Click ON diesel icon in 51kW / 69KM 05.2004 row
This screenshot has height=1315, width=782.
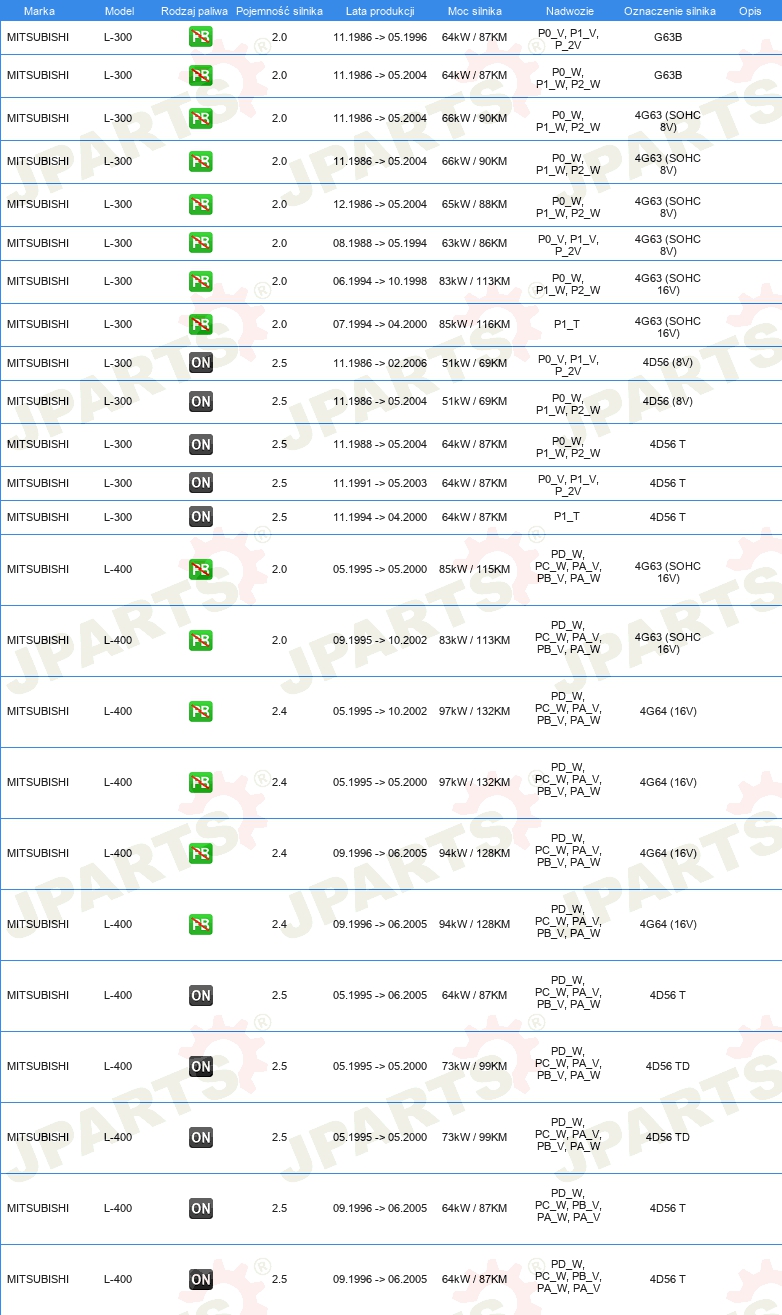200,401
